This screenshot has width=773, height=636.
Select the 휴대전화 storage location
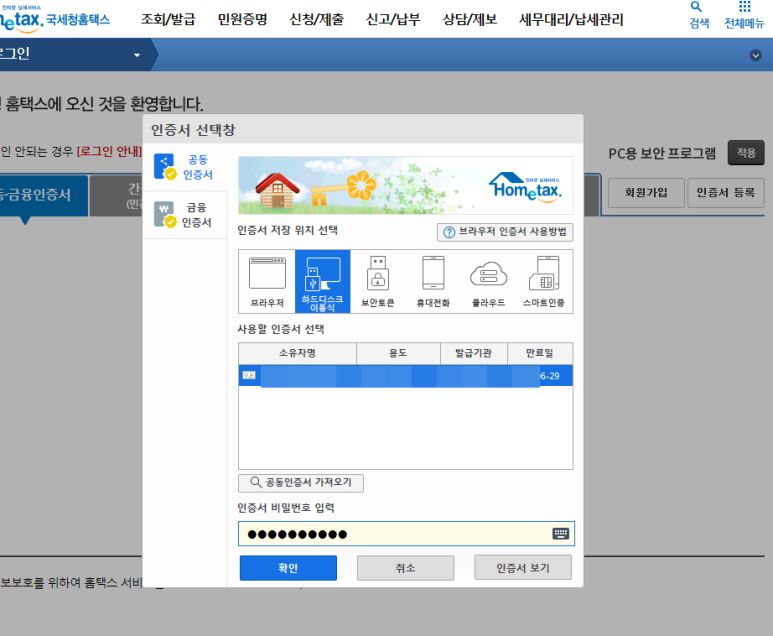click(433, 282)
